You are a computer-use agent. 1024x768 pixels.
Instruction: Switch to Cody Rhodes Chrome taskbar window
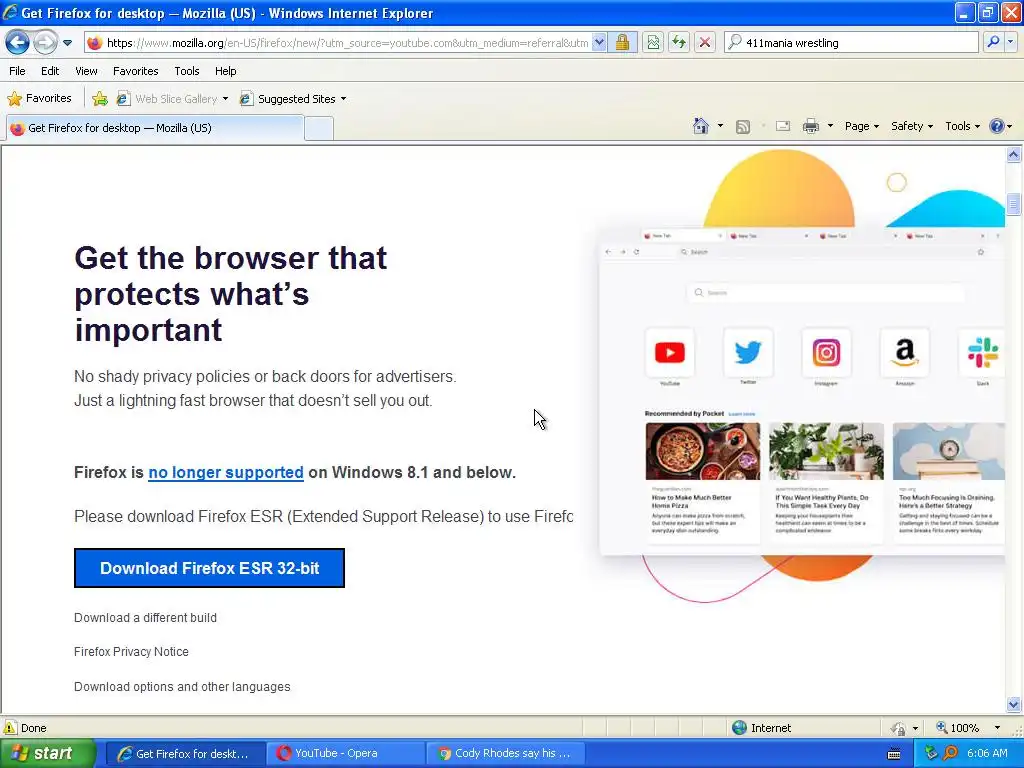click(505, 754)
